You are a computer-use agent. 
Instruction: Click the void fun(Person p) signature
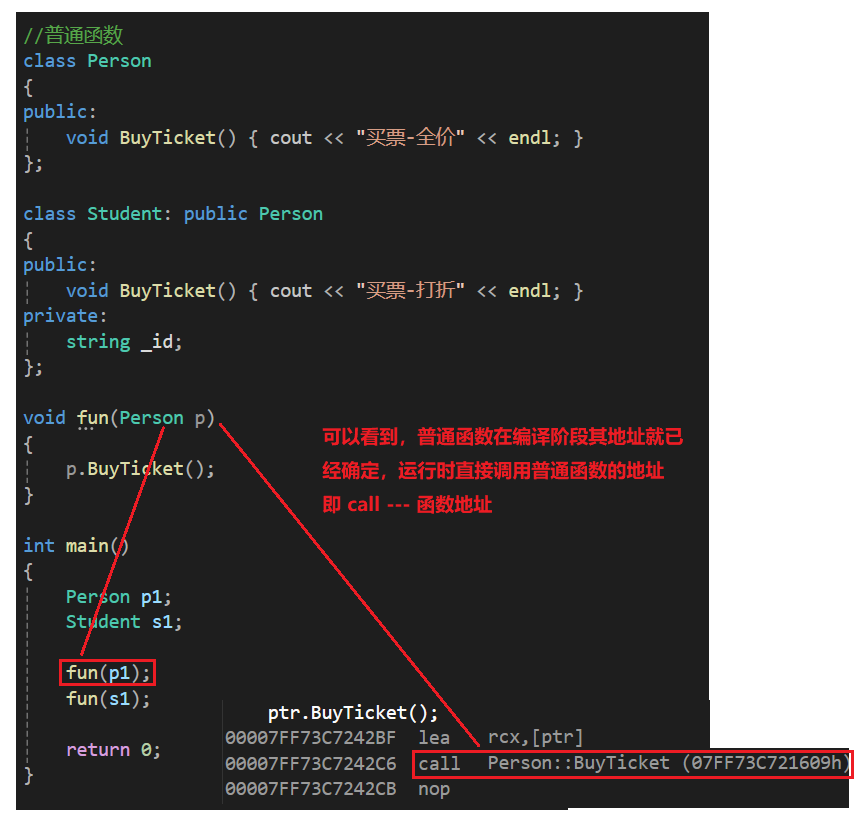coord(119,418)
